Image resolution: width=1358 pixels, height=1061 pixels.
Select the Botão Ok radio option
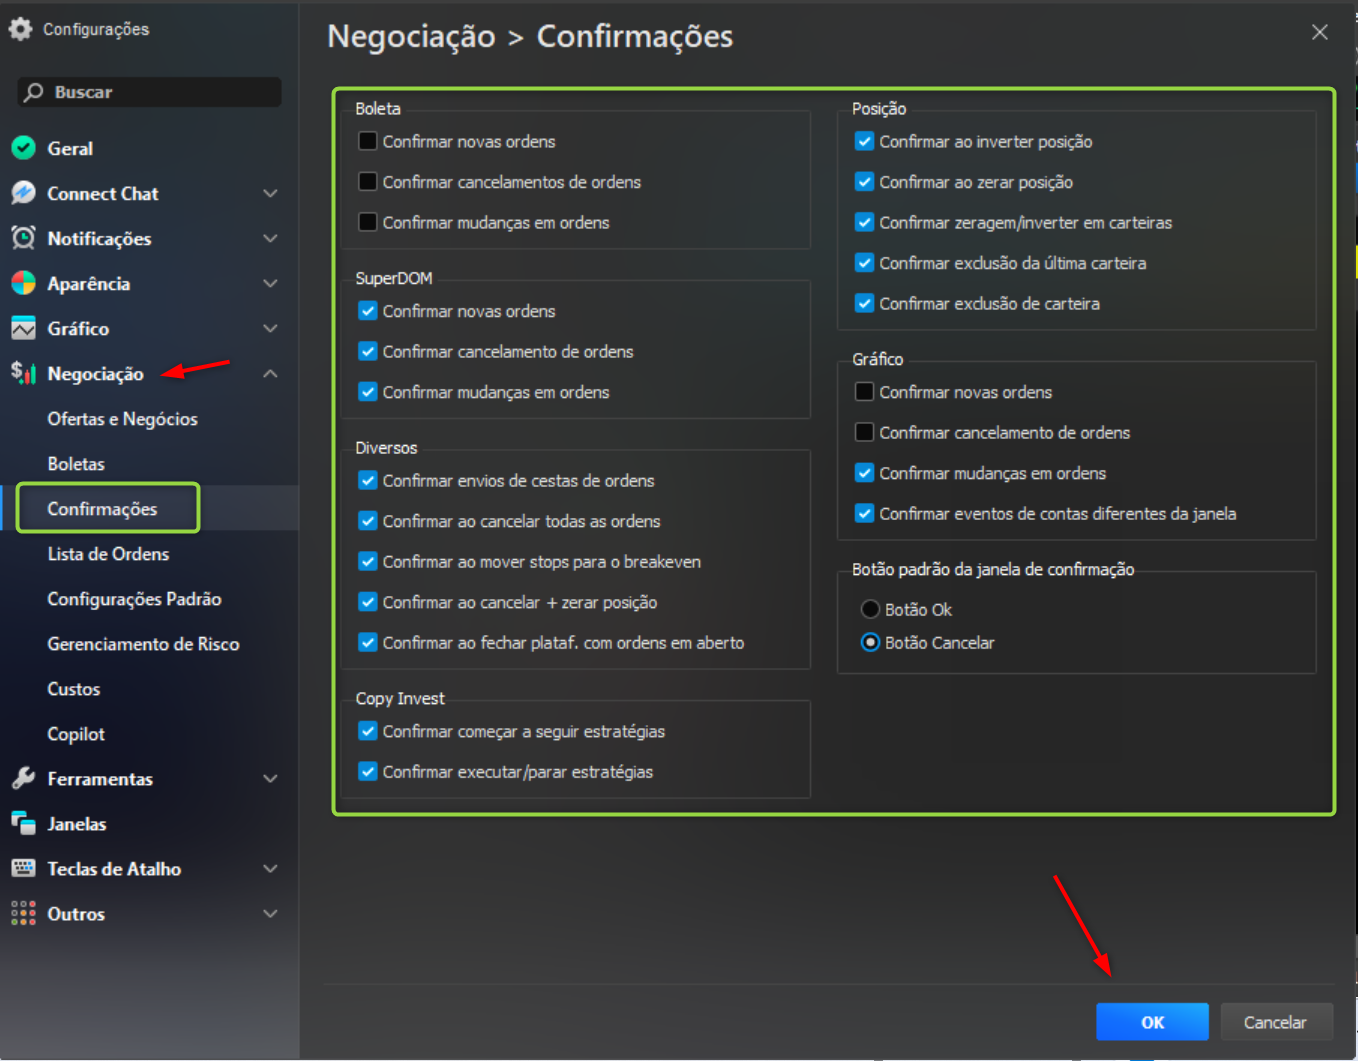870,609
